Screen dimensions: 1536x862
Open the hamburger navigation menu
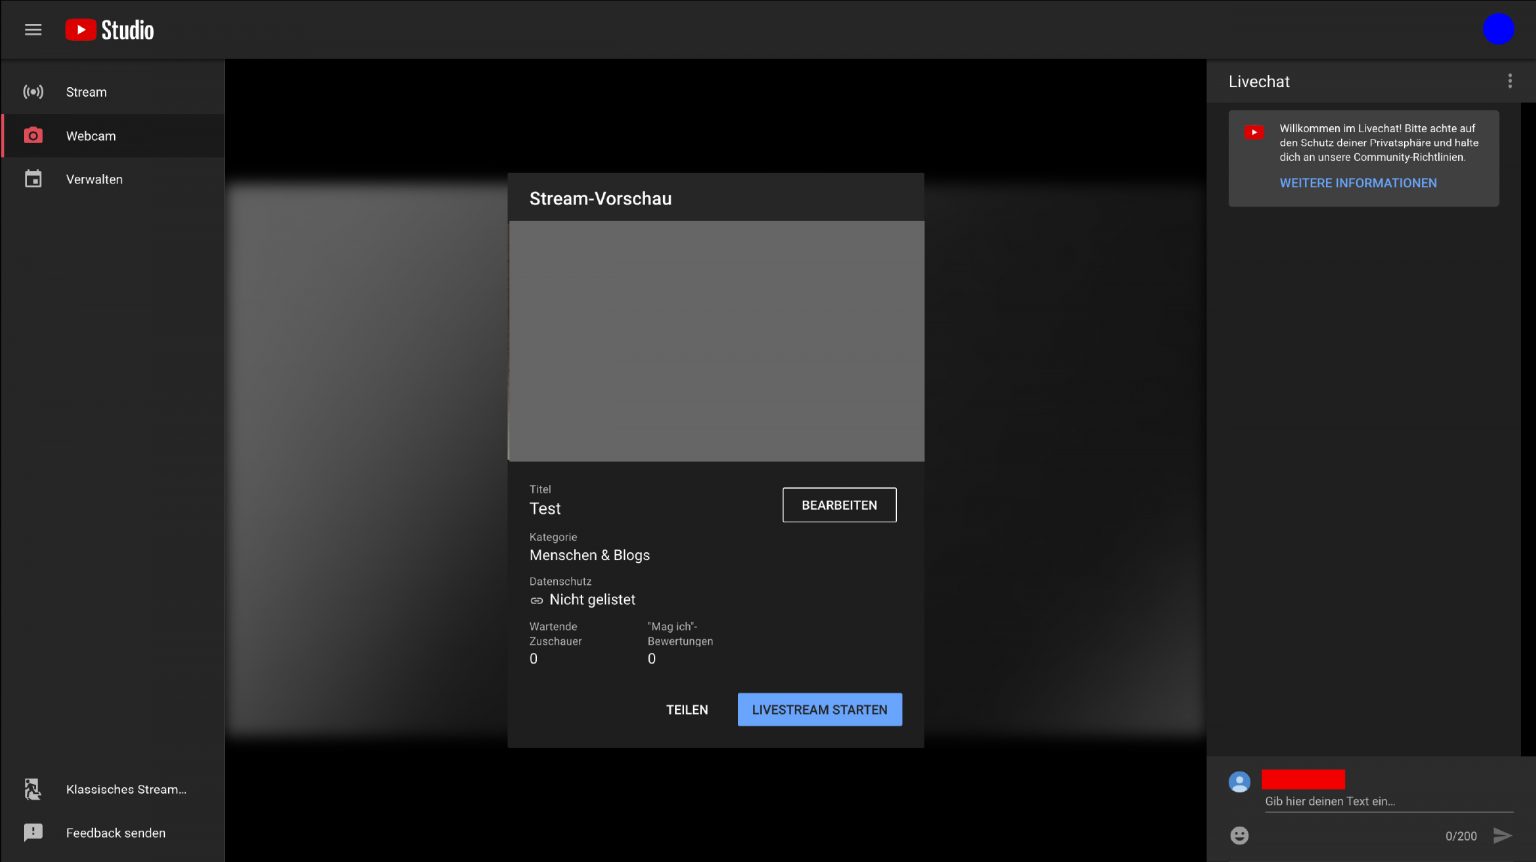(x=33, y=30)
